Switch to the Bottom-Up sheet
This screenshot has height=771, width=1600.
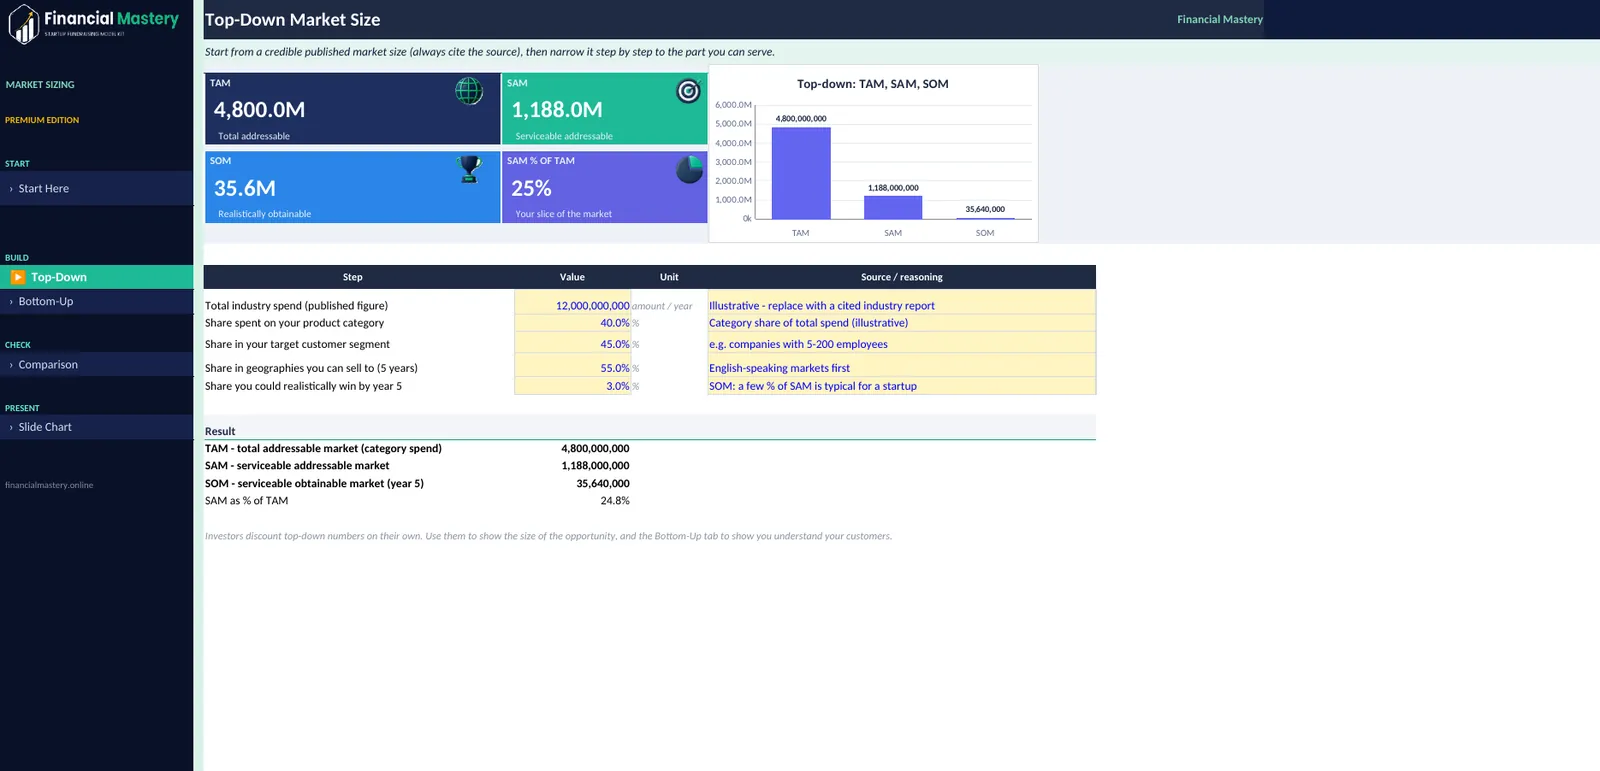97,301
